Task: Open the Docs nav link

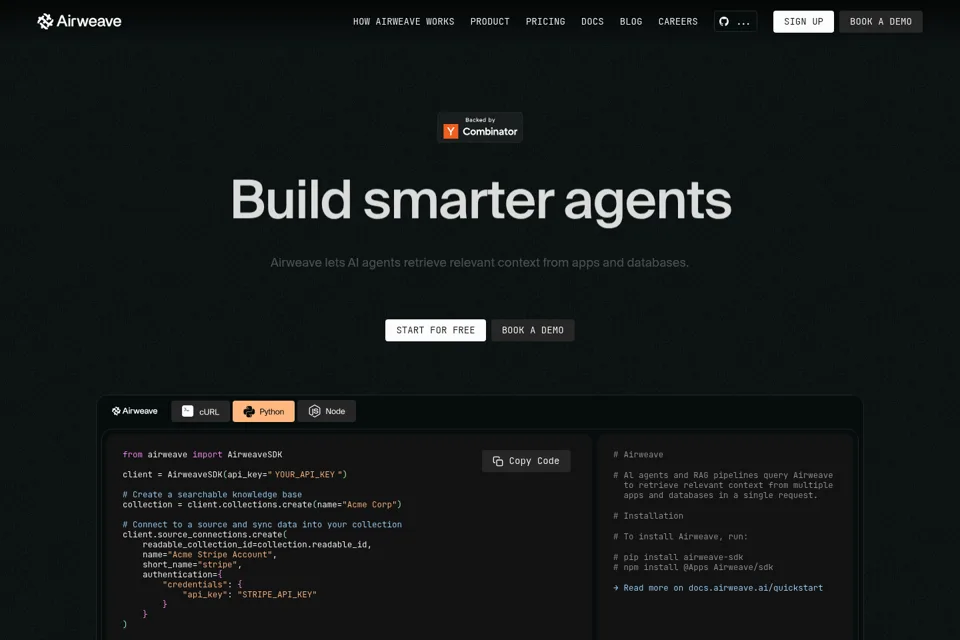Action: [x=592, y=21]
